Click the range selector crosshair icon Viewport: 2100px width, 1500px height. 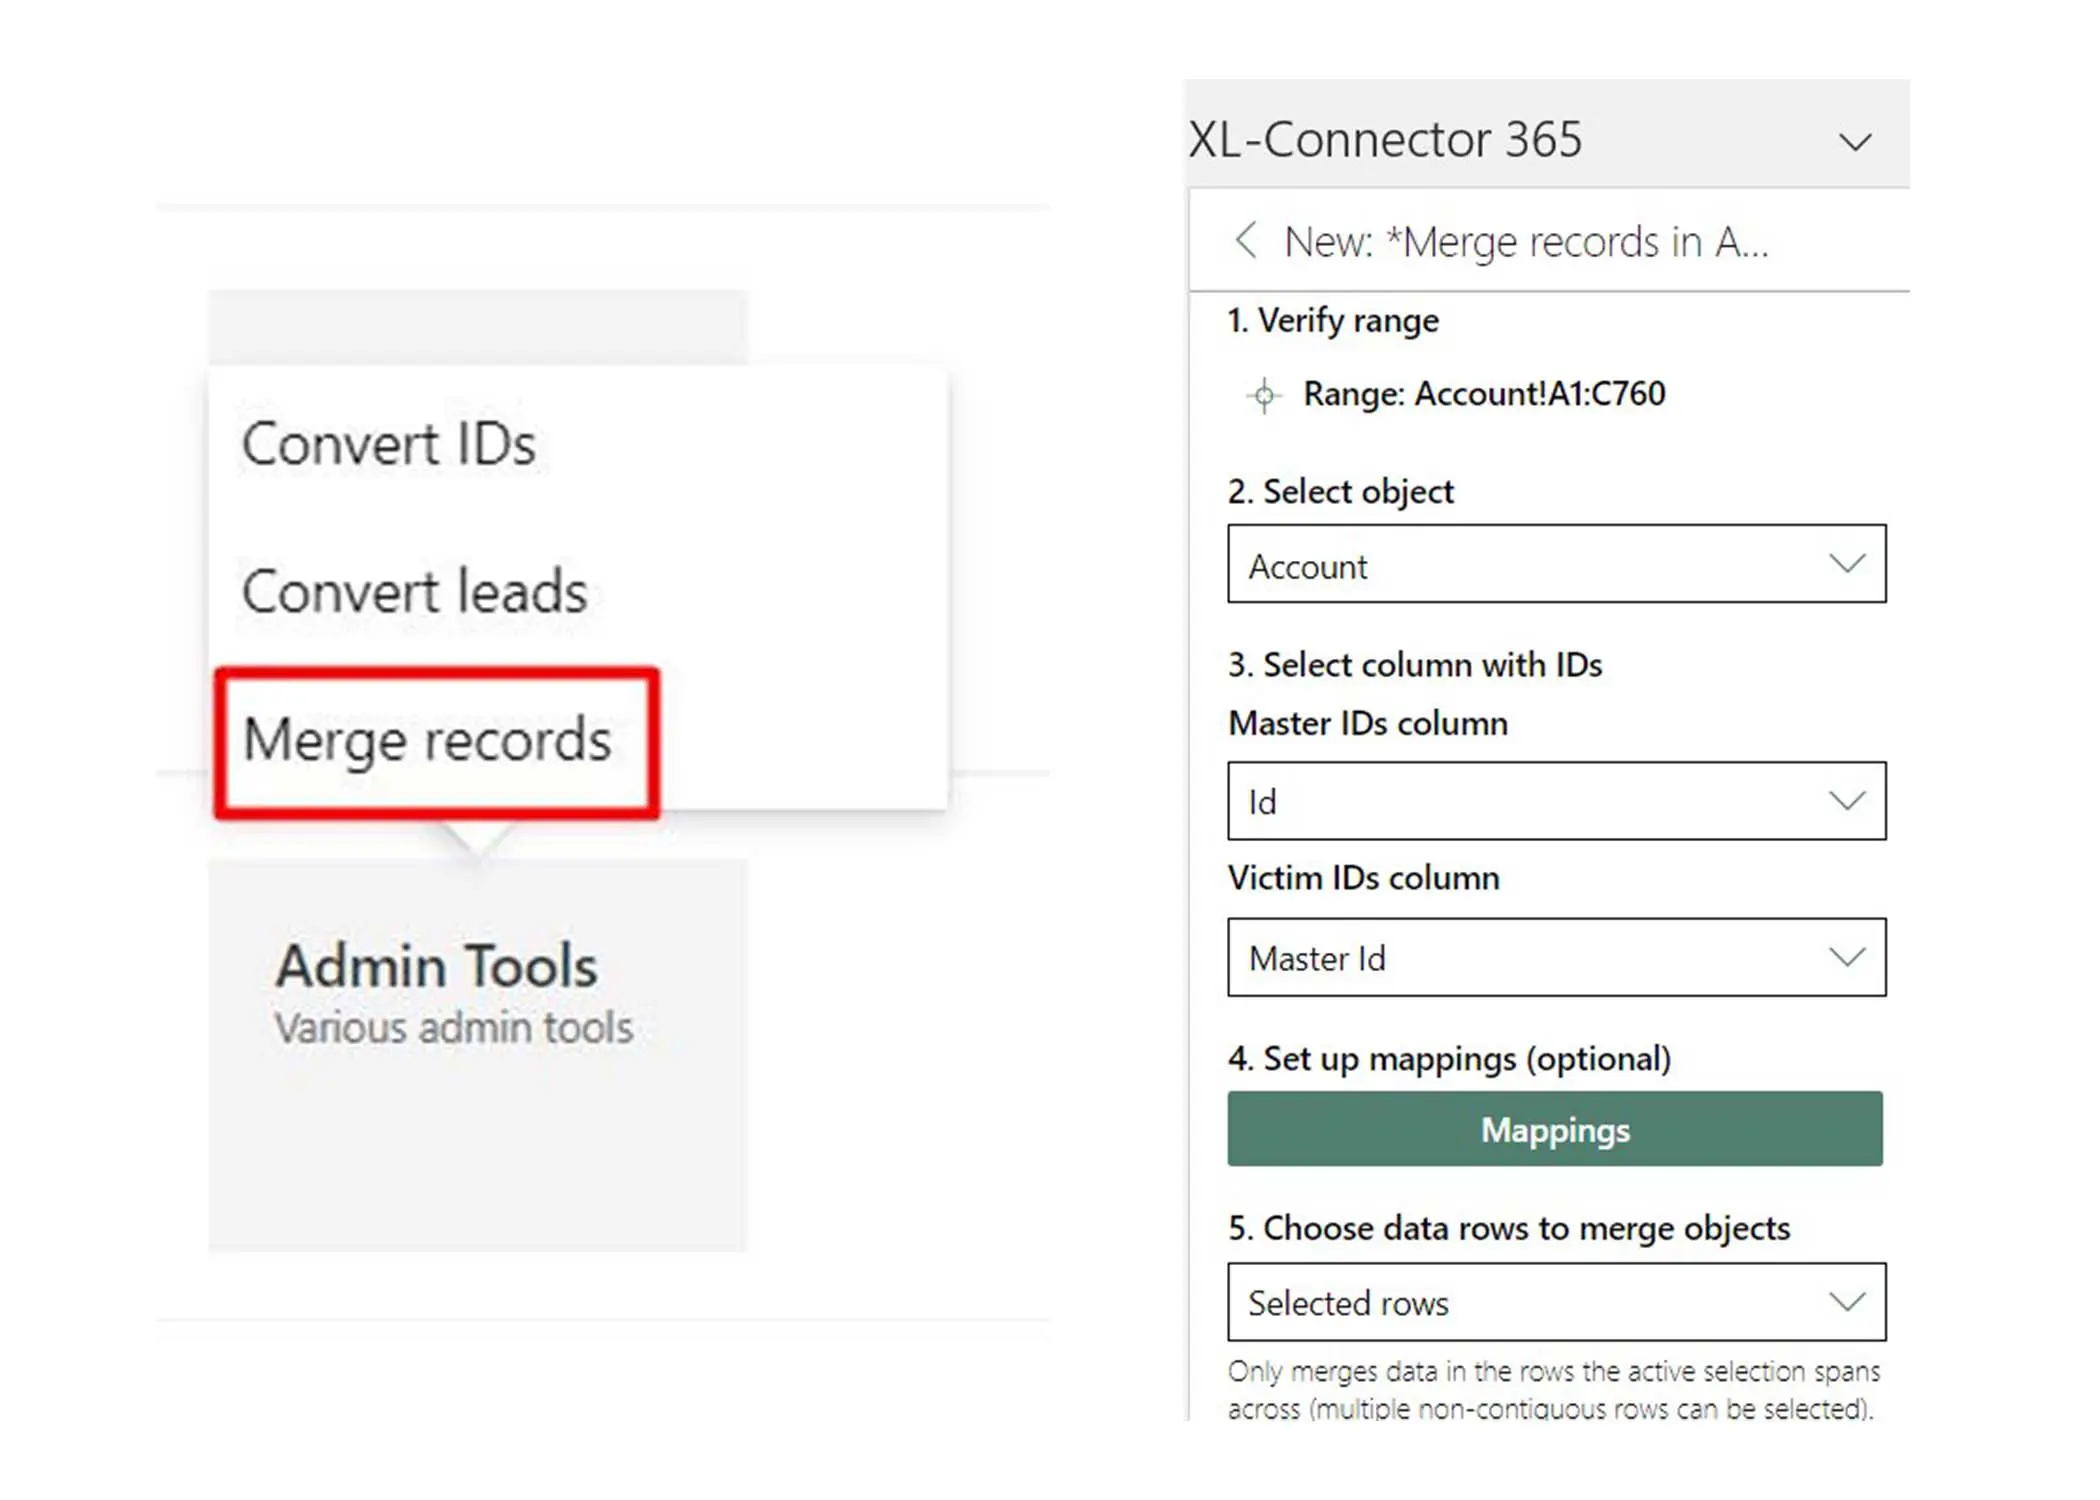(x=1264, y=395)
